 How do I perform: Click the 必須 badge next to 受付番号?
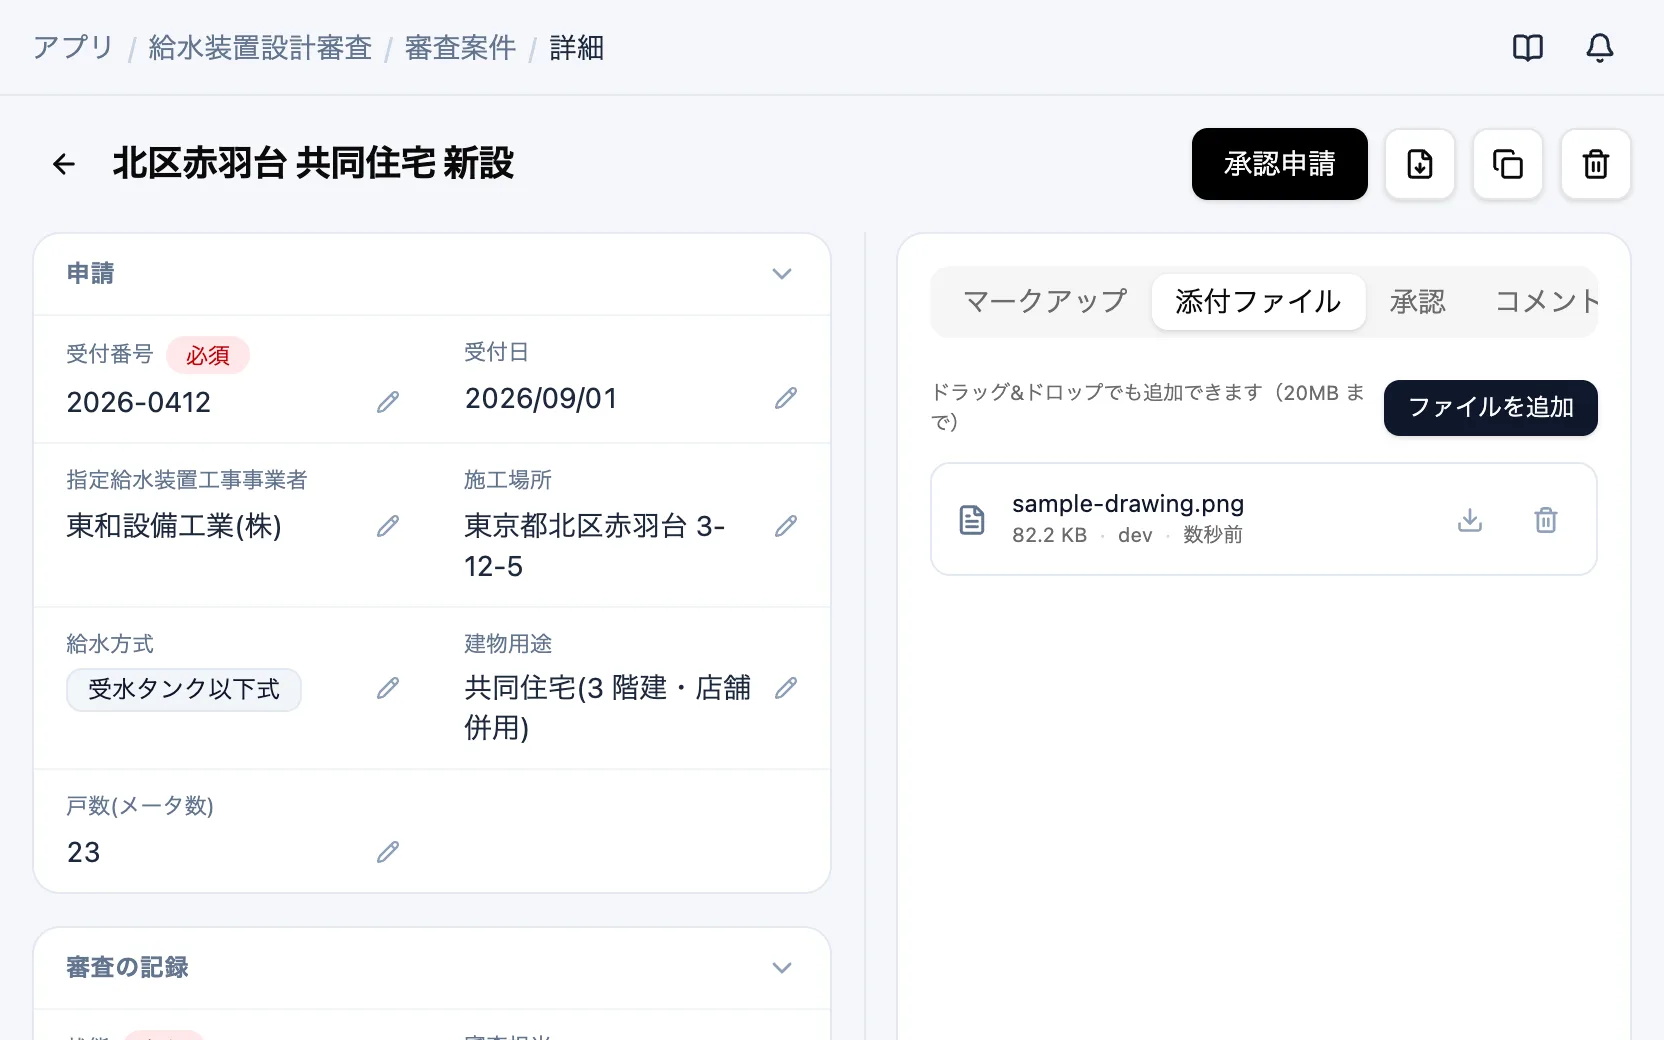coord(208,355)
